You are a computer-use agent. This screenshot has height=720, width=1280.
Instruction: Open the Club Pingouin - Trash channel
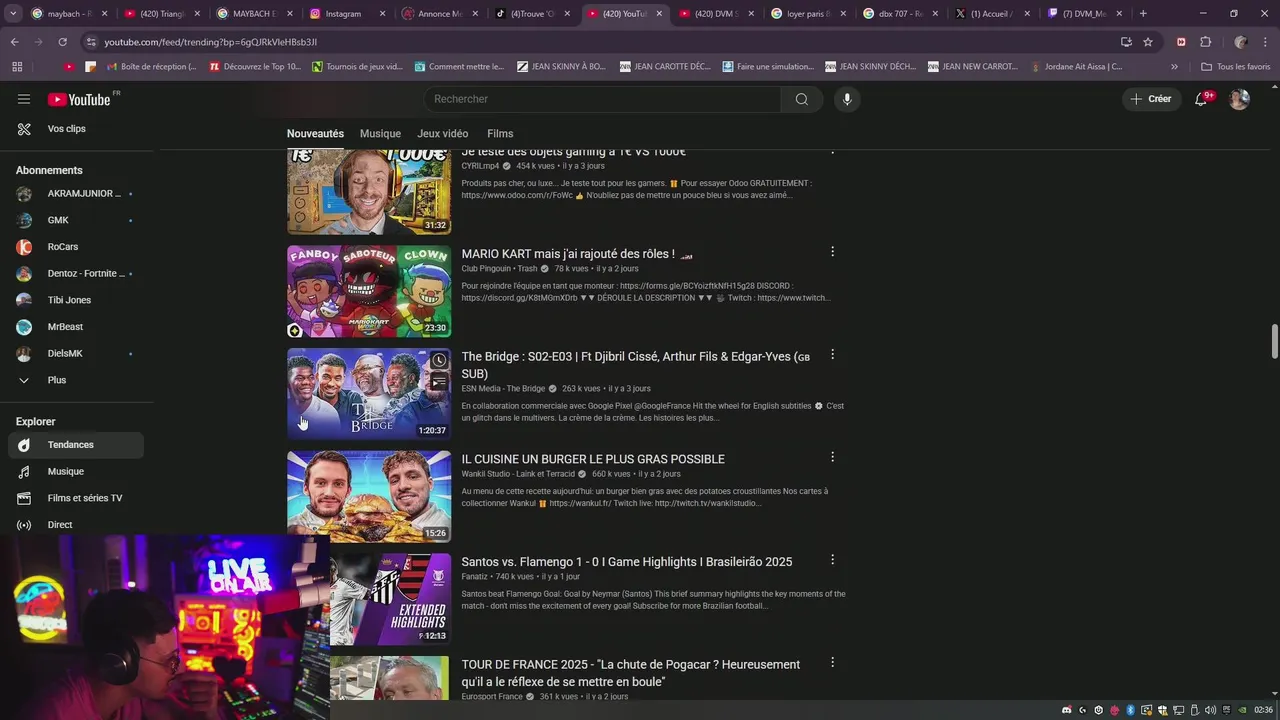[499, 269]
